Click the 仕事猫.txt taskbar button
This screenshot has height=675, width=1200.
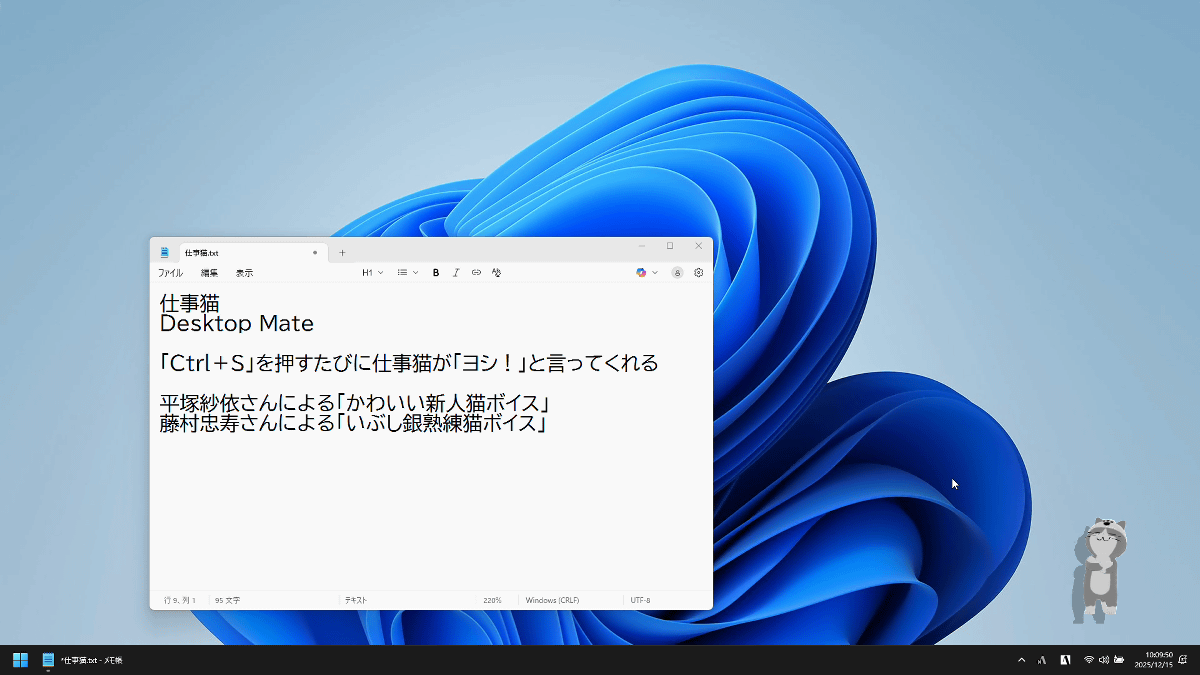pos(82,660)
